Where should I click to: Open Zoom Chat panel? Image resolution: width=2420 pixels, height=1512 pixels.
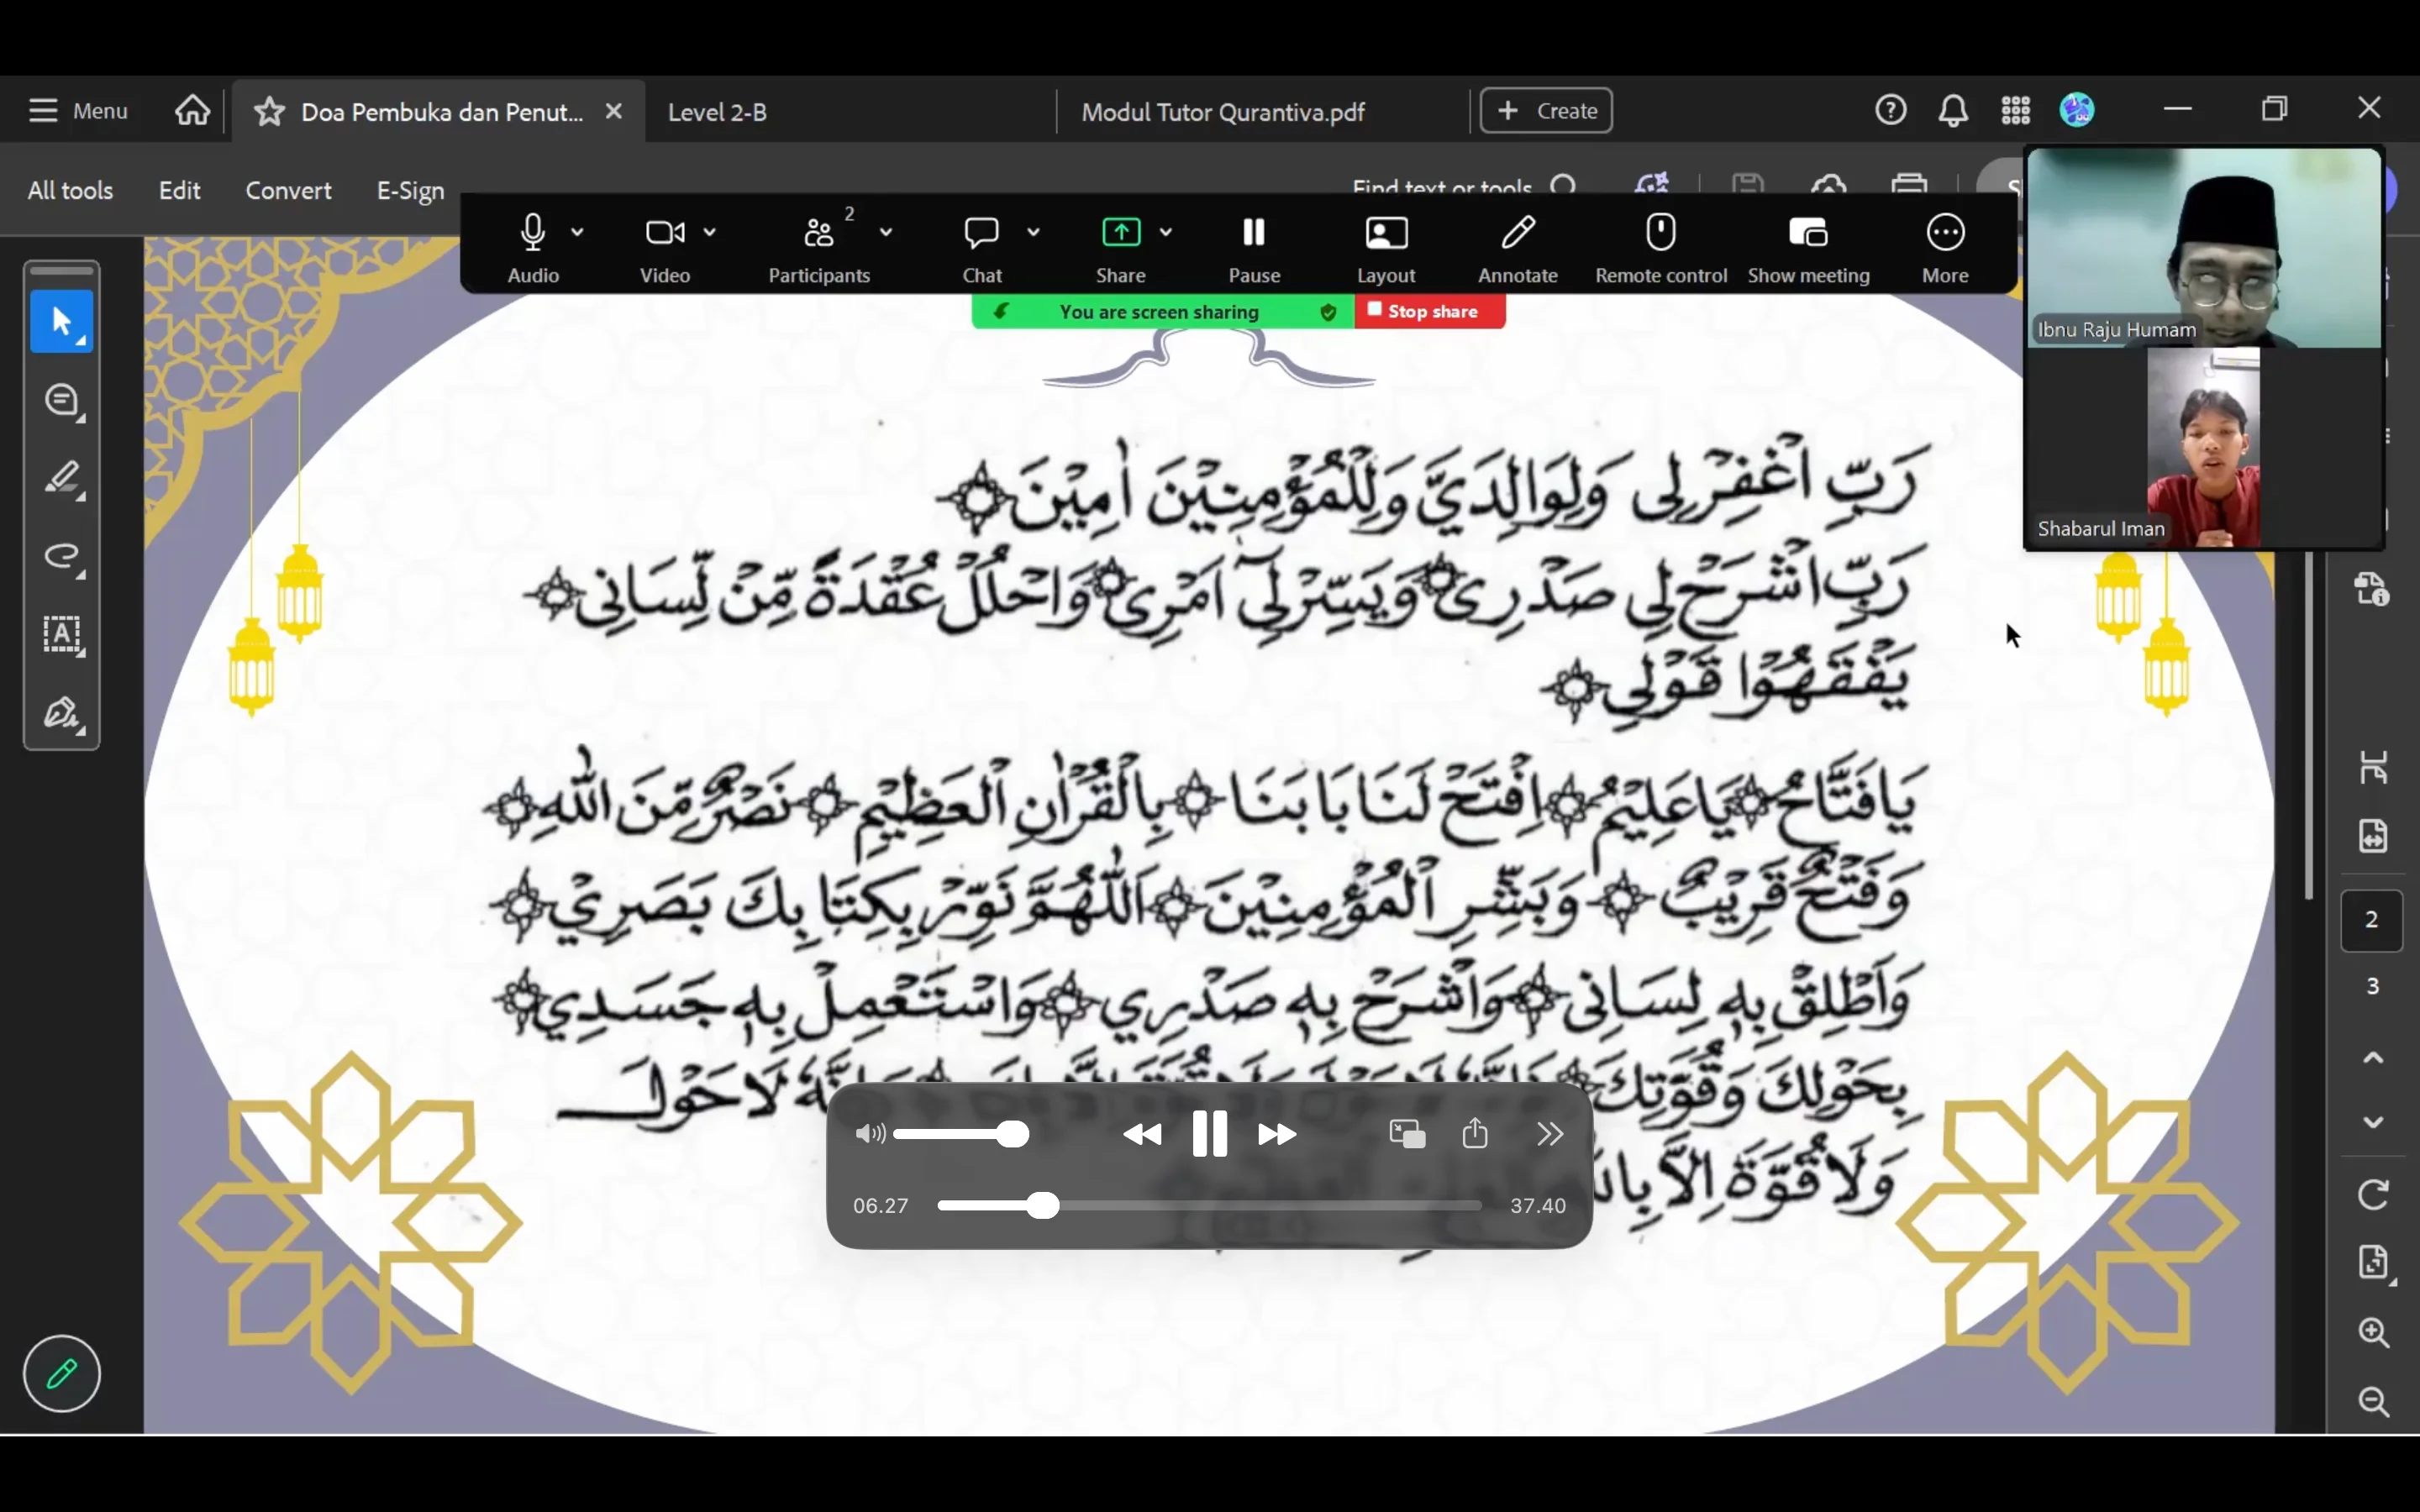pyautogui.click(x=982, y=248)
